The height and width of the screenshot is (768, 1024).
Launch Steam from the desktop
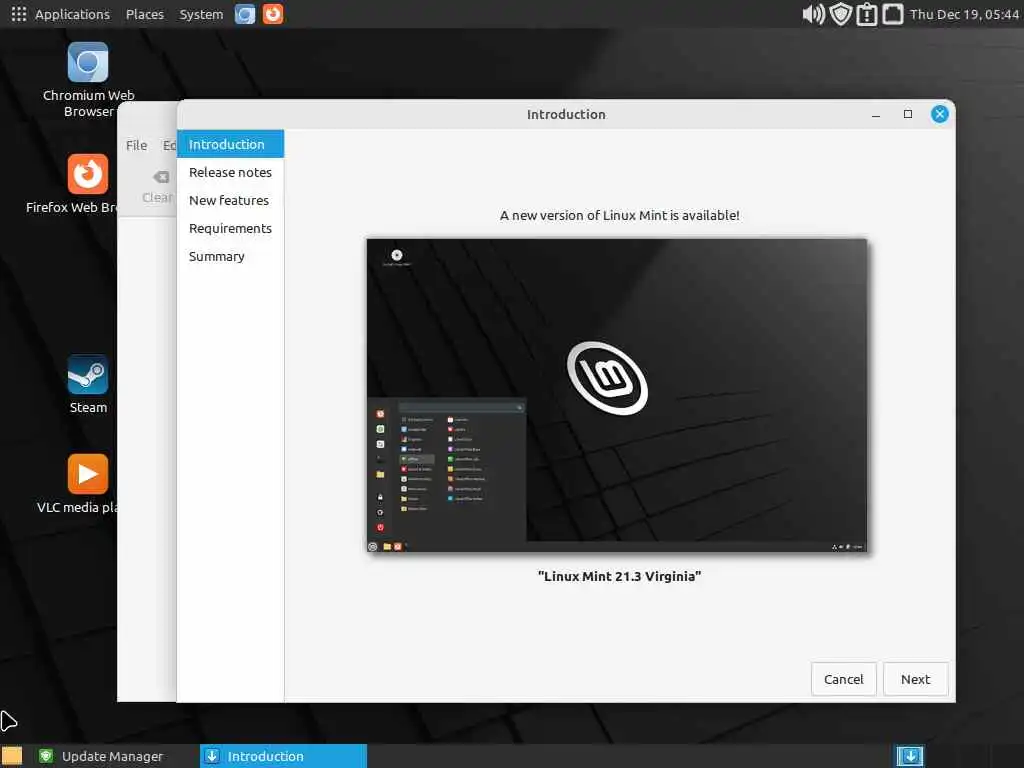click(88, 374)
